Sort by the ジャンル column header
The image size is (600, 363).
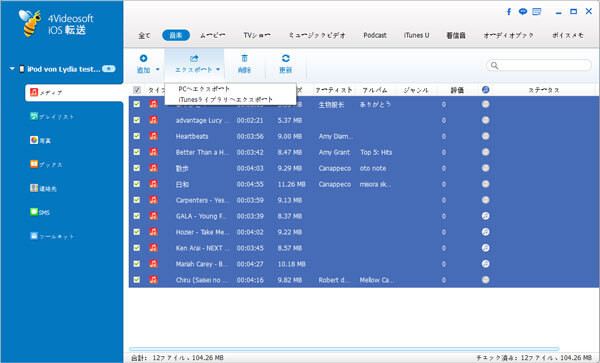(x=416, y=90)
